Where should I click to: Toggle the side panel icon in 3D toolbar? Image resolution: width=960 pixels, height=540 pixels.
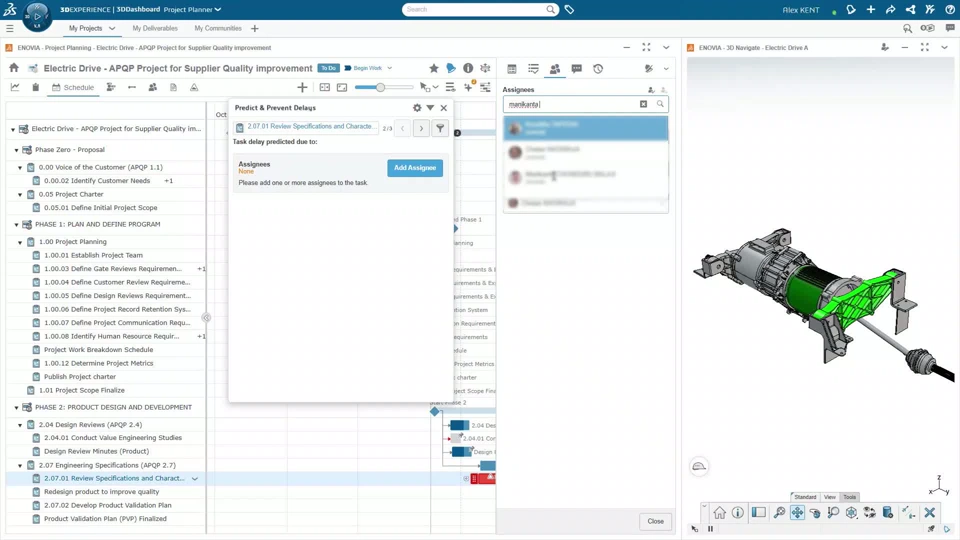point(759,512)
